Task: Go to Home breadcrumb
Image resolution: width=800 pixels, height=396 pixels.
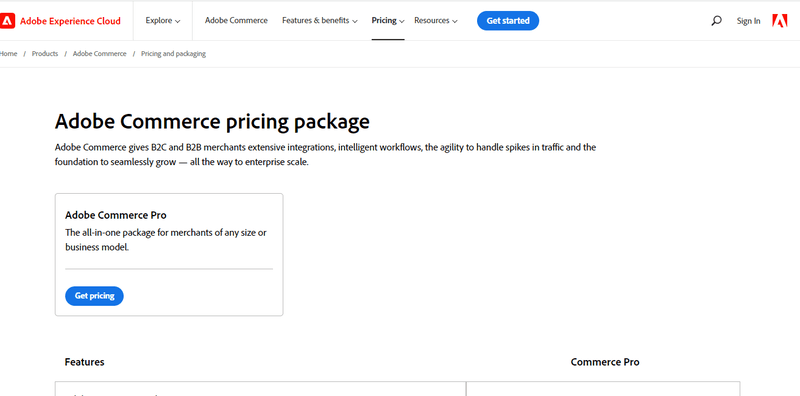Action: pos(8,54)
